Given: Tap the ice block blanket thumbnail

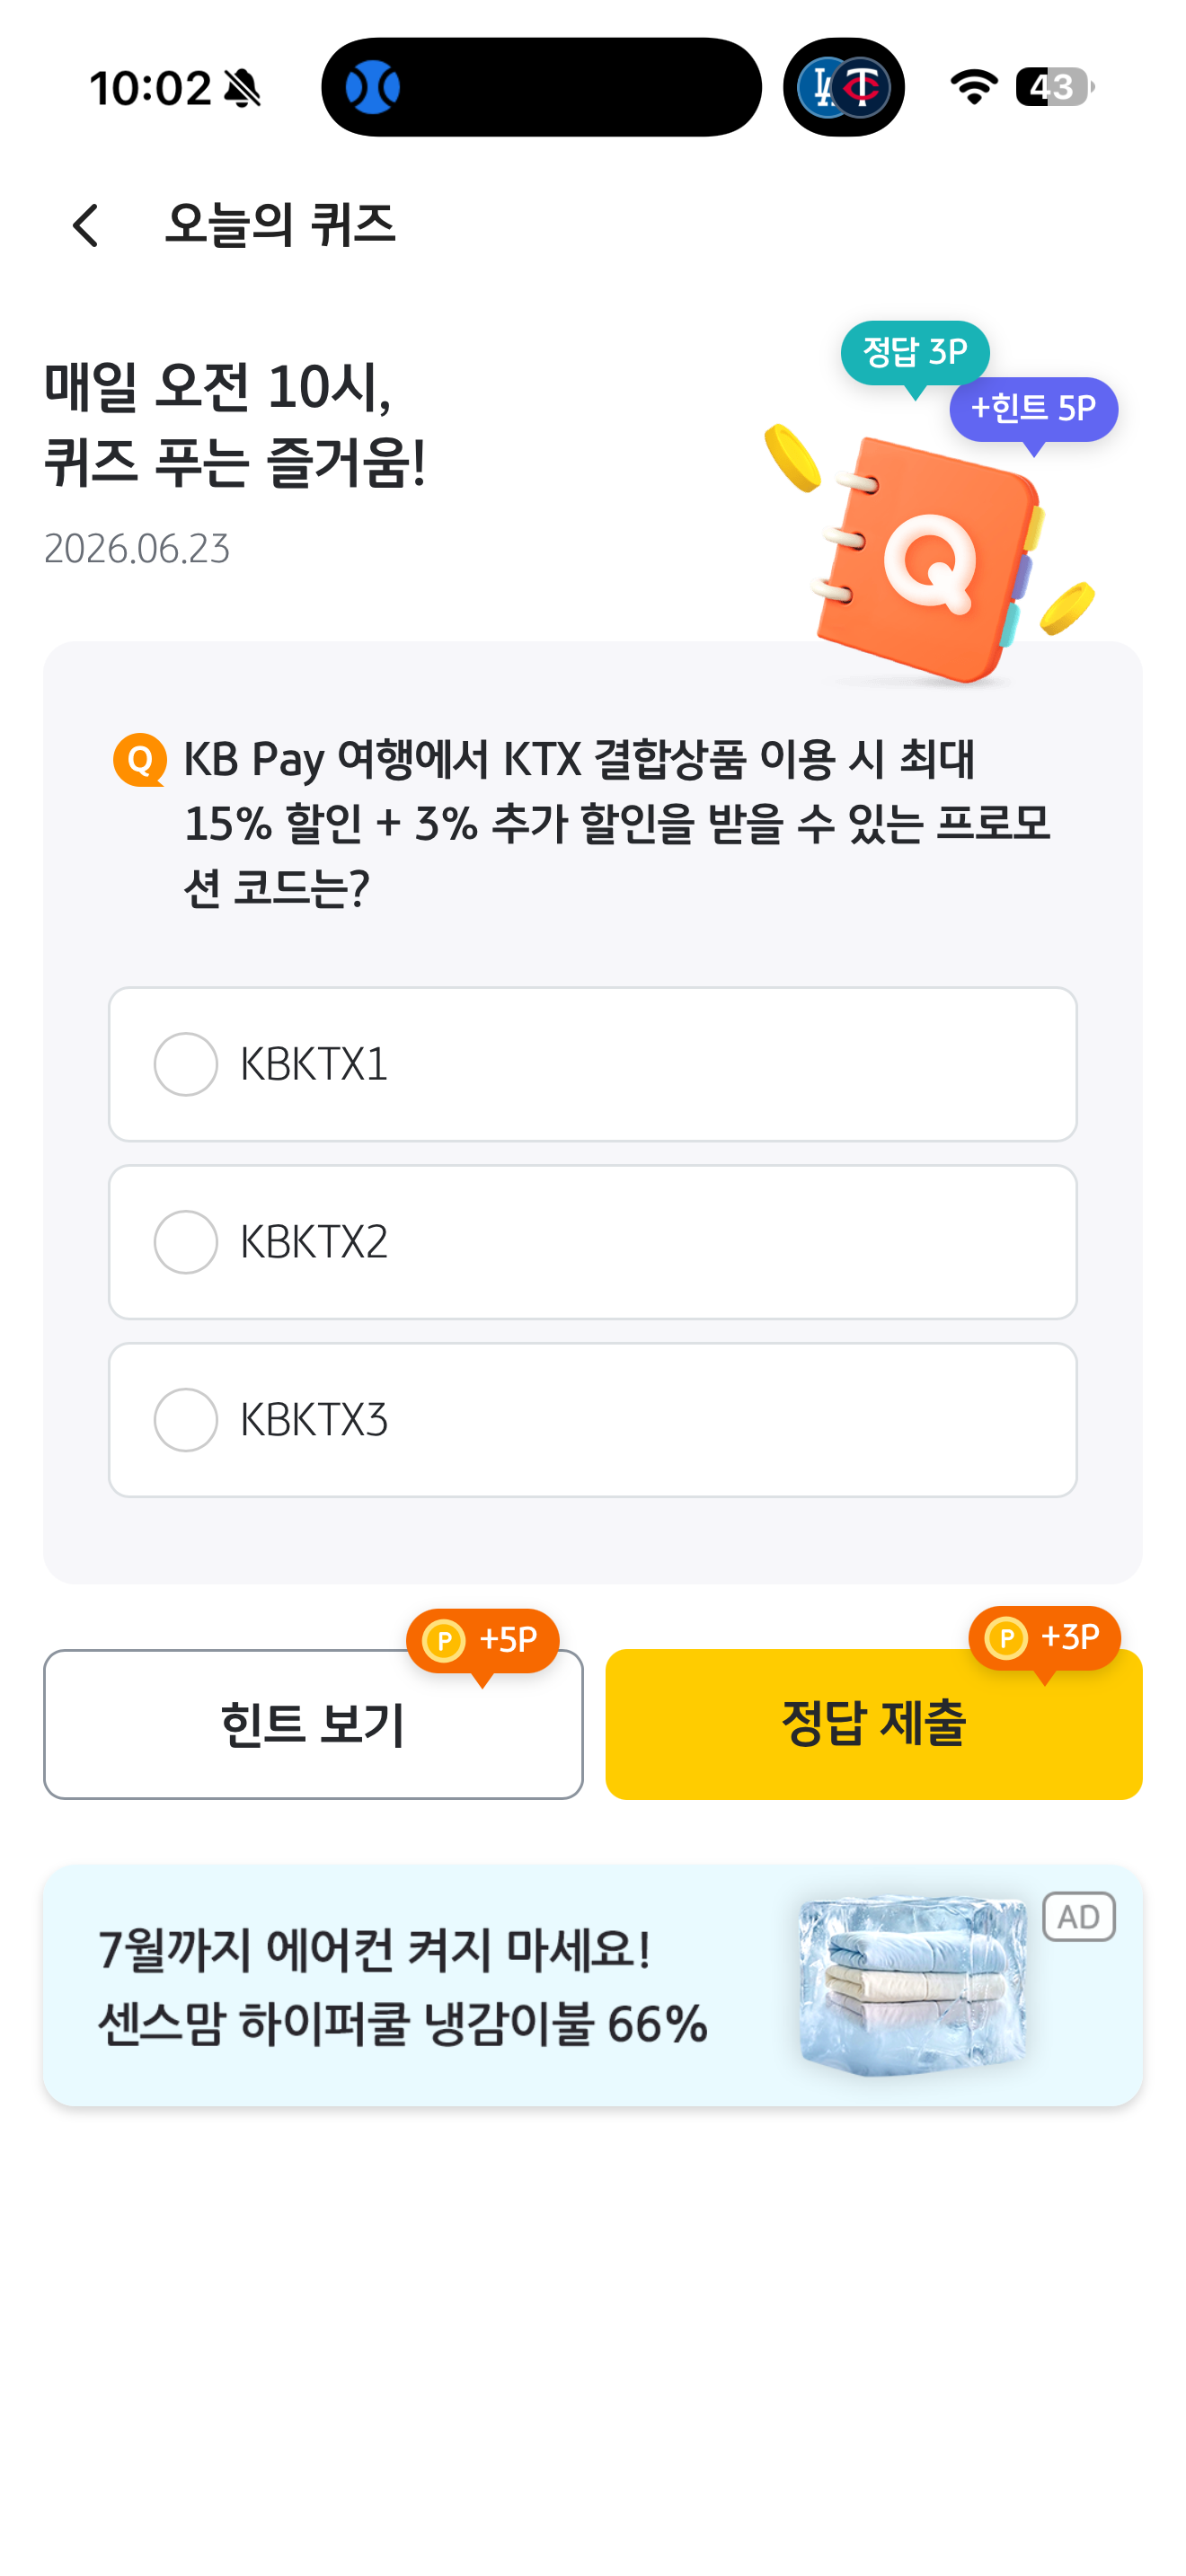Looking at the screenshot, I should coord(912,1984).
